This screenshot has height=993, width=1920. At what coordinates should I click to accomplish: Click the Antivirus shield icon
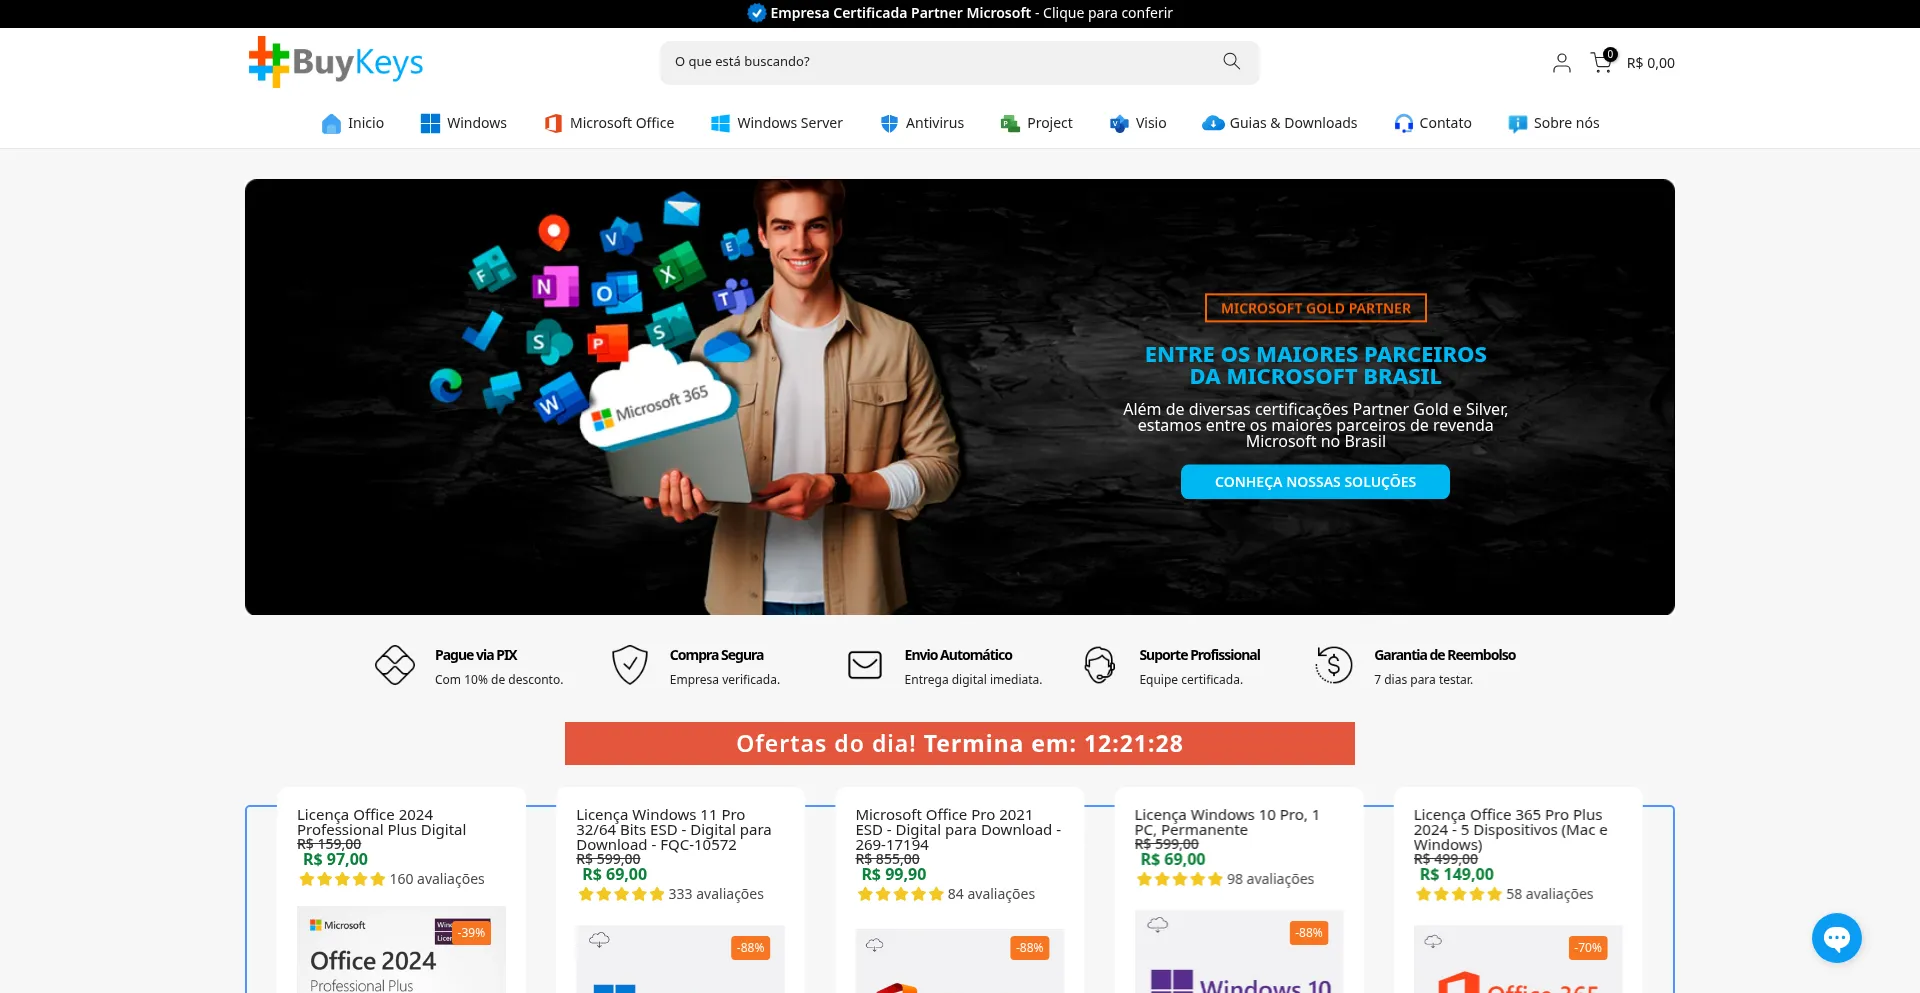click(889, 123)
